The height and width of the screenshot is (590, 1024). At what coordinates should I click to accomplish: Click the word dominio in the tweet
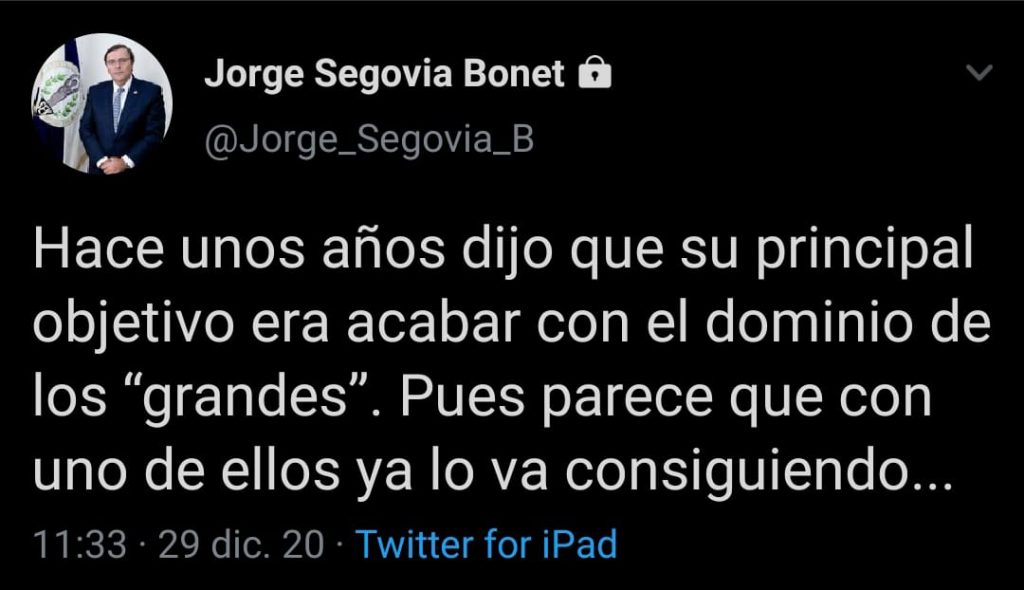tap(808, 323)
